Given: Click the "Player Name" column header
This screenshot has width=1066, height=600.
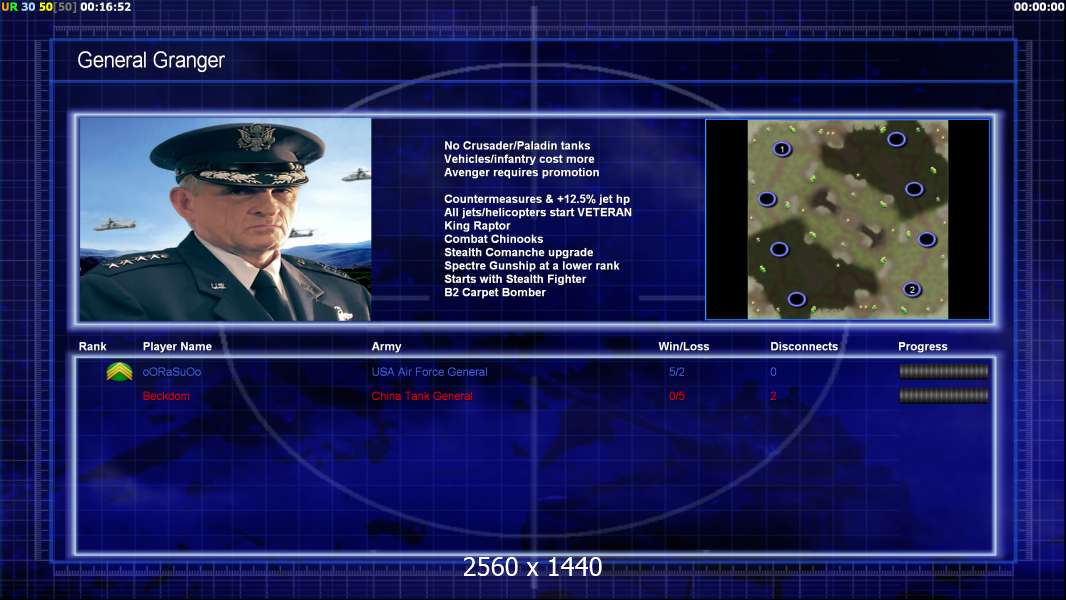Looking at the screenshot, I should 177,347.
